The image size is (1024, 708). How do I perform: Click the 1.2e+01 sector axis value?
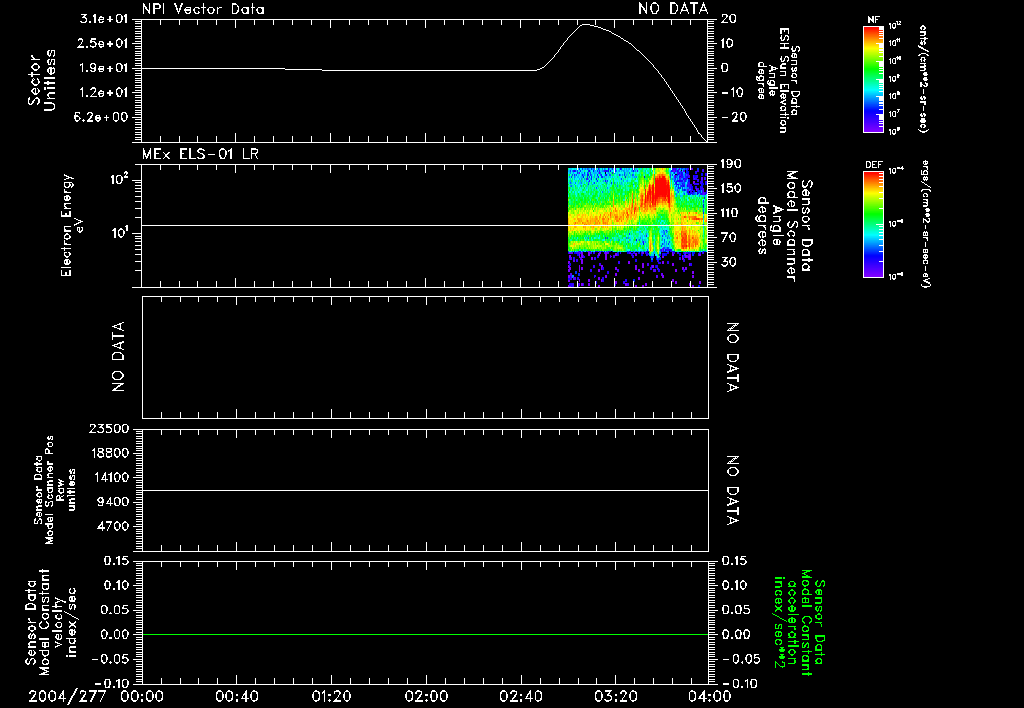point(104,92)
